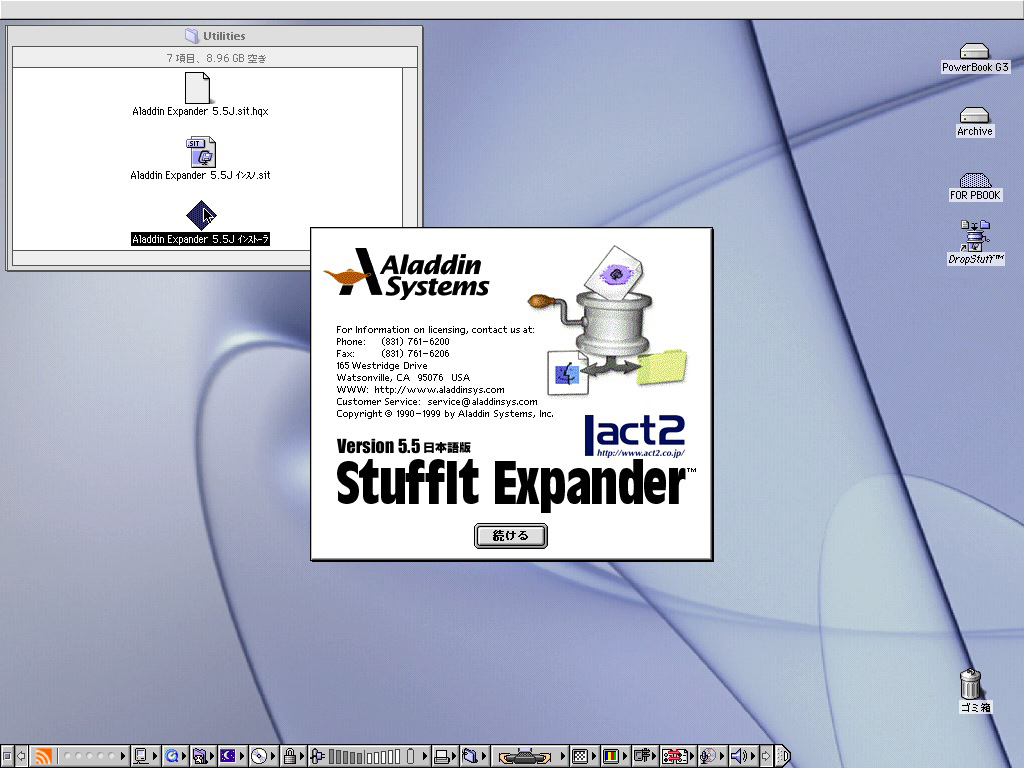Click the PowerBook-in-hands media bay icon

(525, 757)
